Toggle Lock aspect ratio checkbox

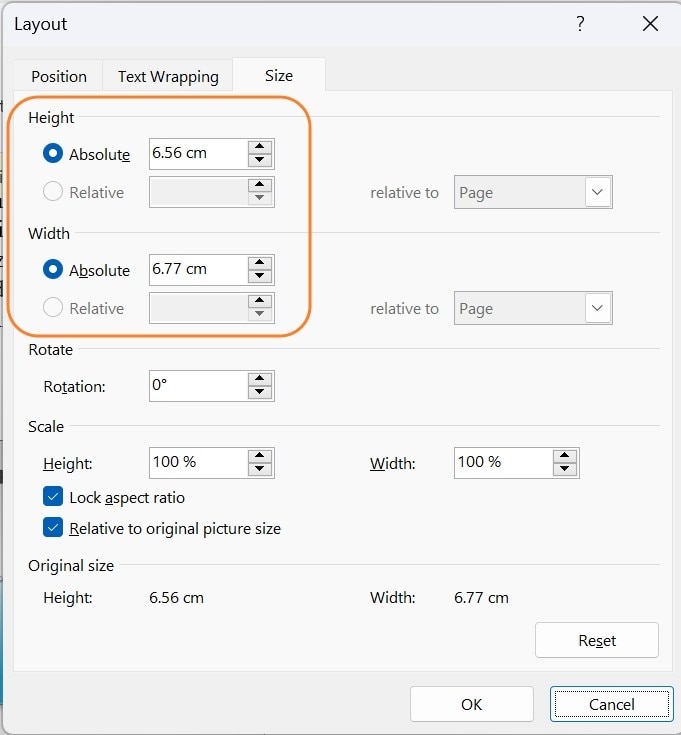pos(54,497)
